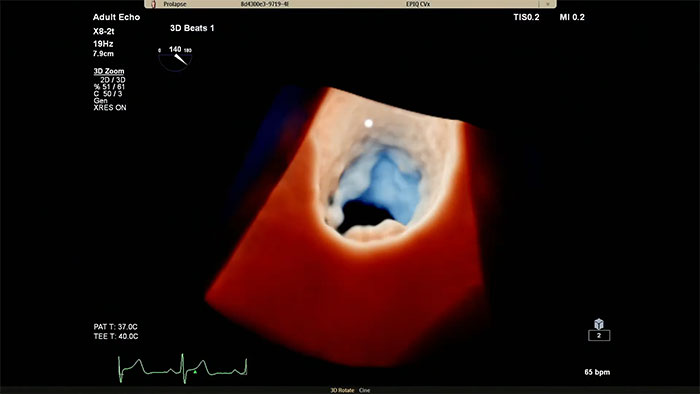This screenshot has width=700, height=394.
Task: Click the green ECG trigger marker
Action: pos(195,372)
